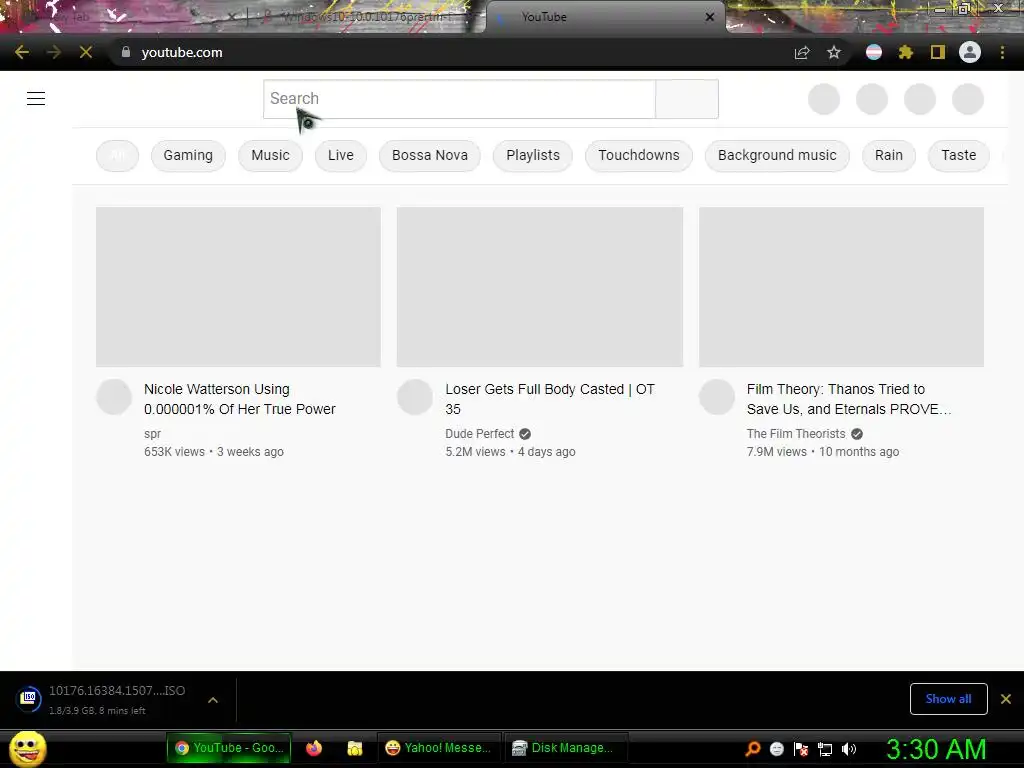Viewport: 1024px width, 768px height.
Task: Bookmark this page with the star icon
Action: tap(834, 52)
